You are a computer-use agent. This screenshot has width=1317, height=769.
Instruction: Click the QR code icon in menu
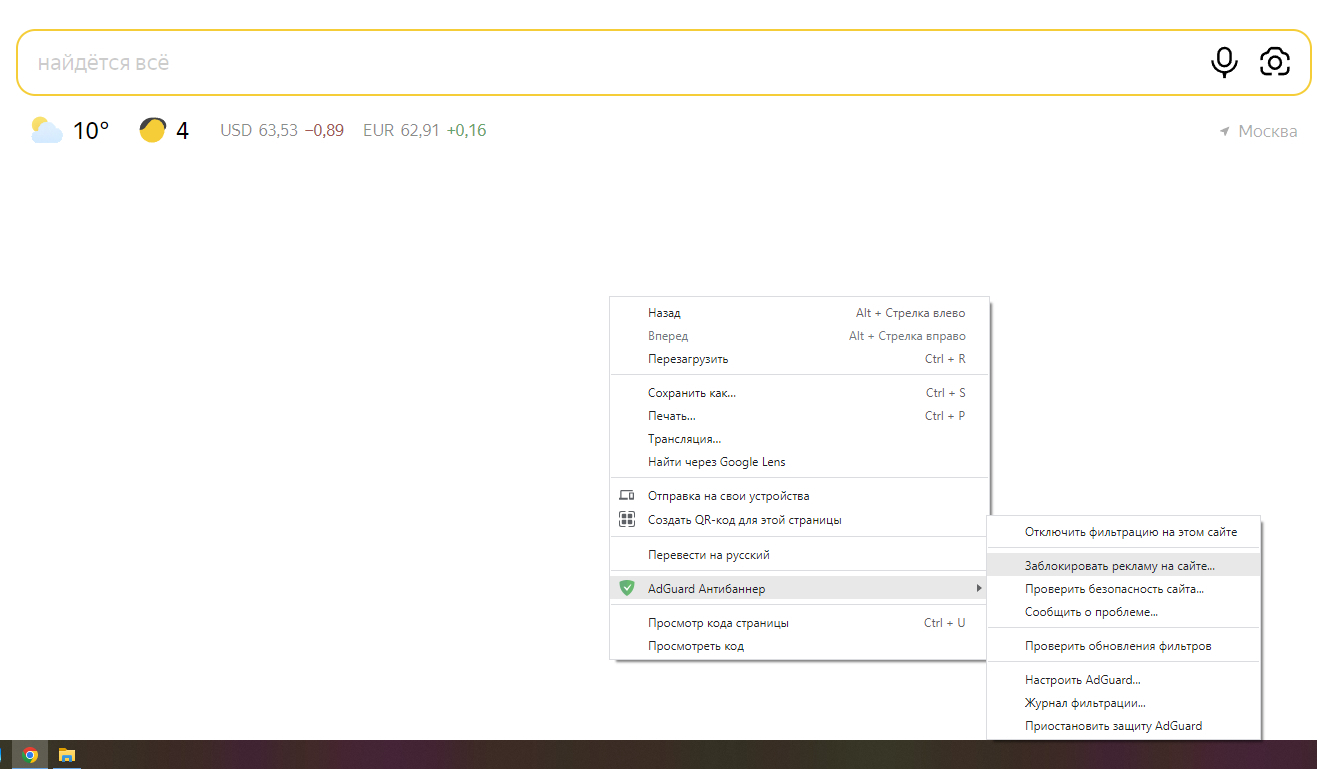coord(627,519)
